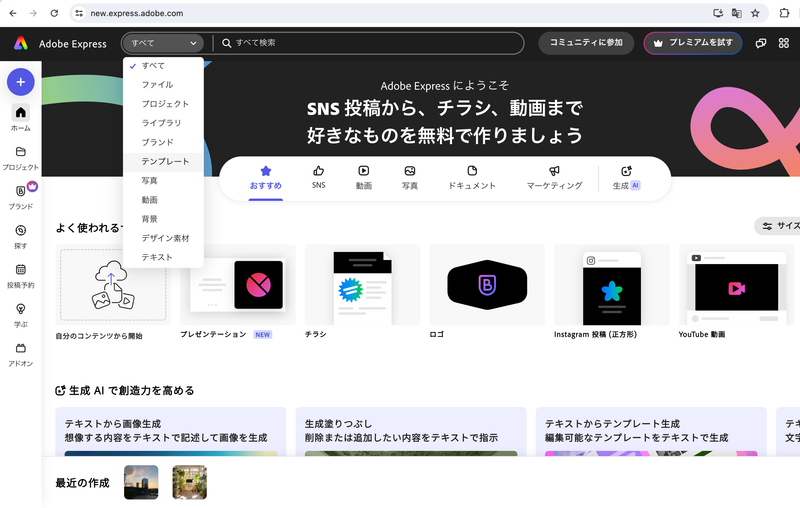
Task: Click the Adobe Express logo icon
Action: (x=21, y=43)
